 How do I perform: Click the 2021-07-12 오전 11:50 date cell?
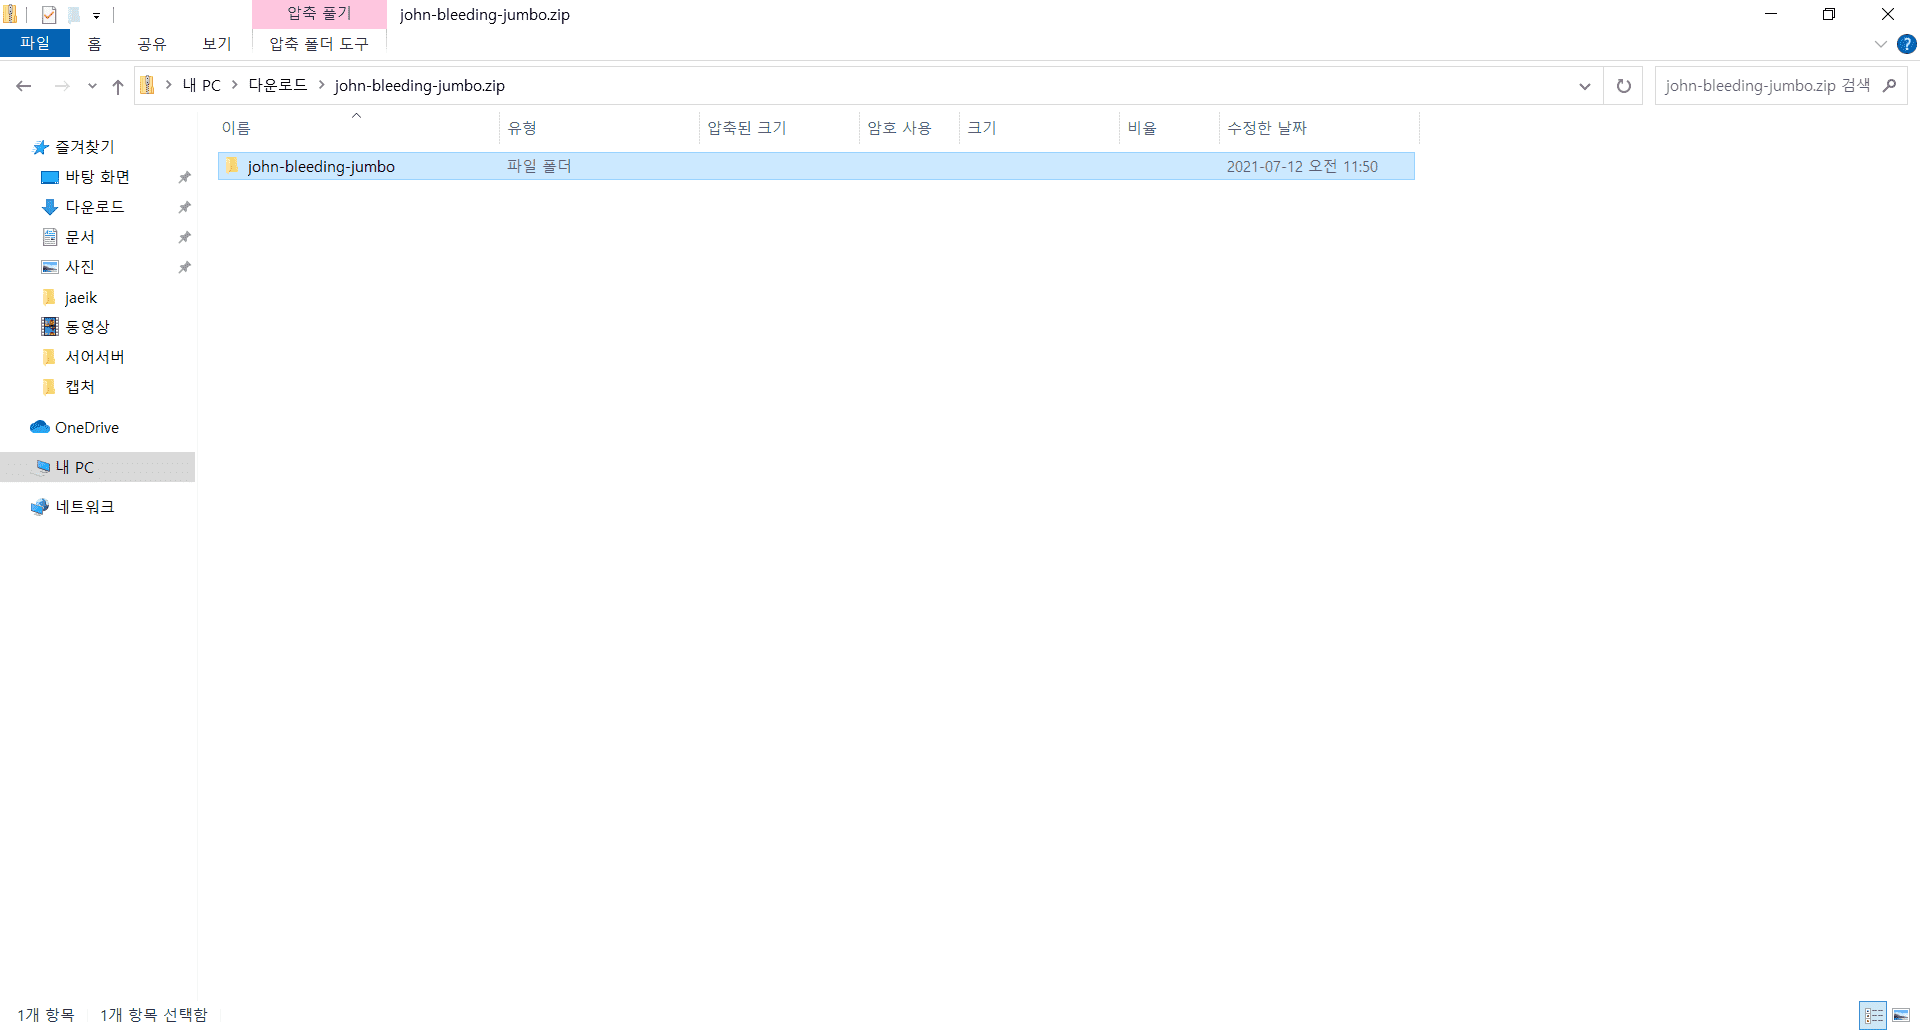(x=1302, y=167)
